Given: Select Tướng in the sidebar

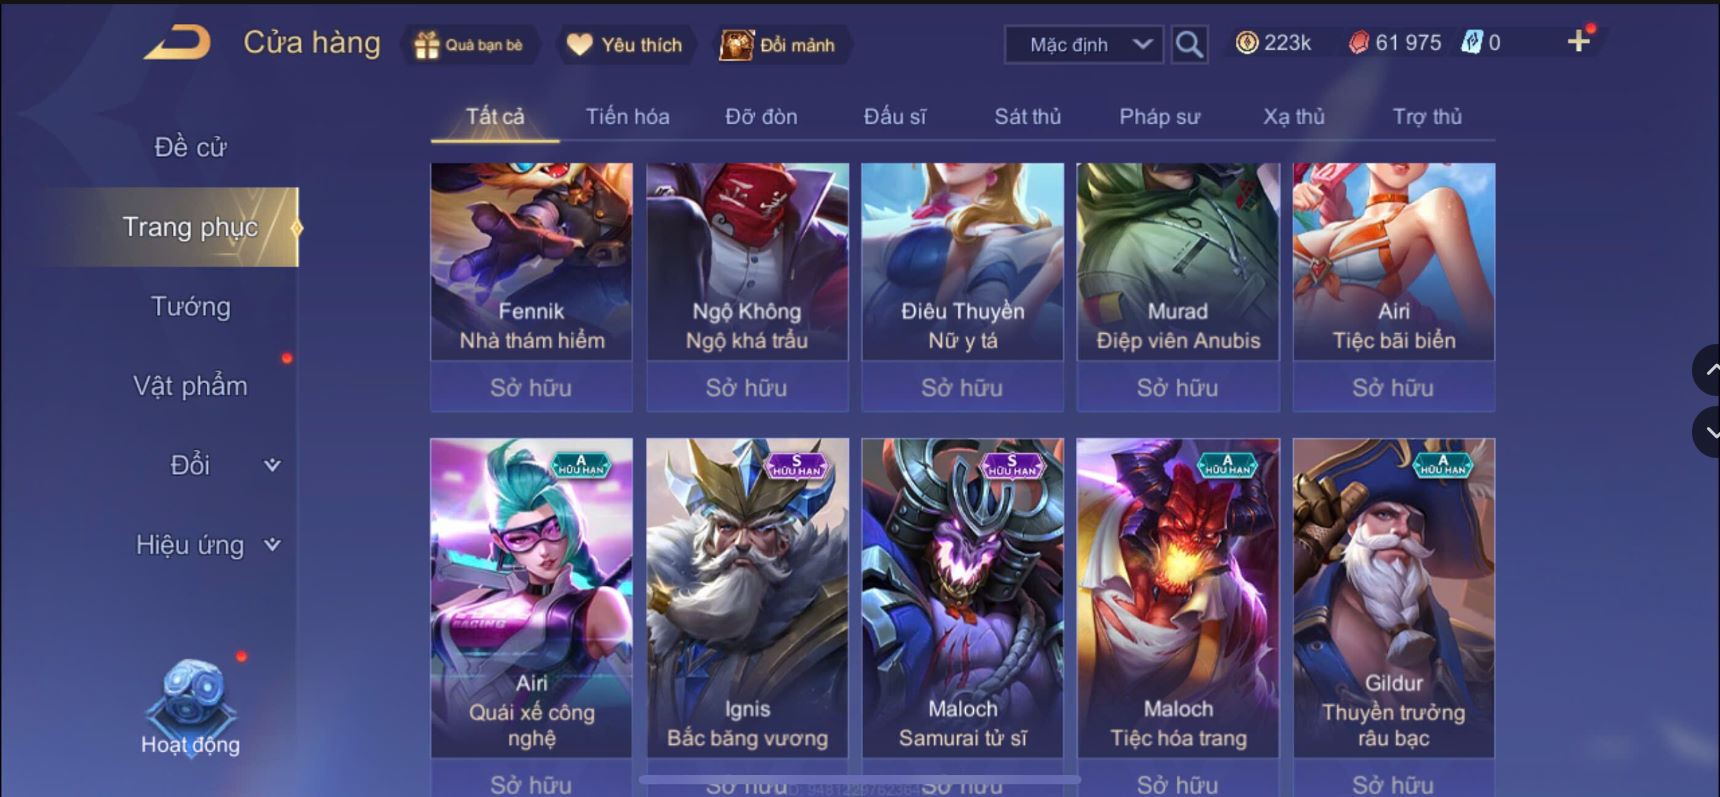Looking at the screenshot, I should 190,306.
